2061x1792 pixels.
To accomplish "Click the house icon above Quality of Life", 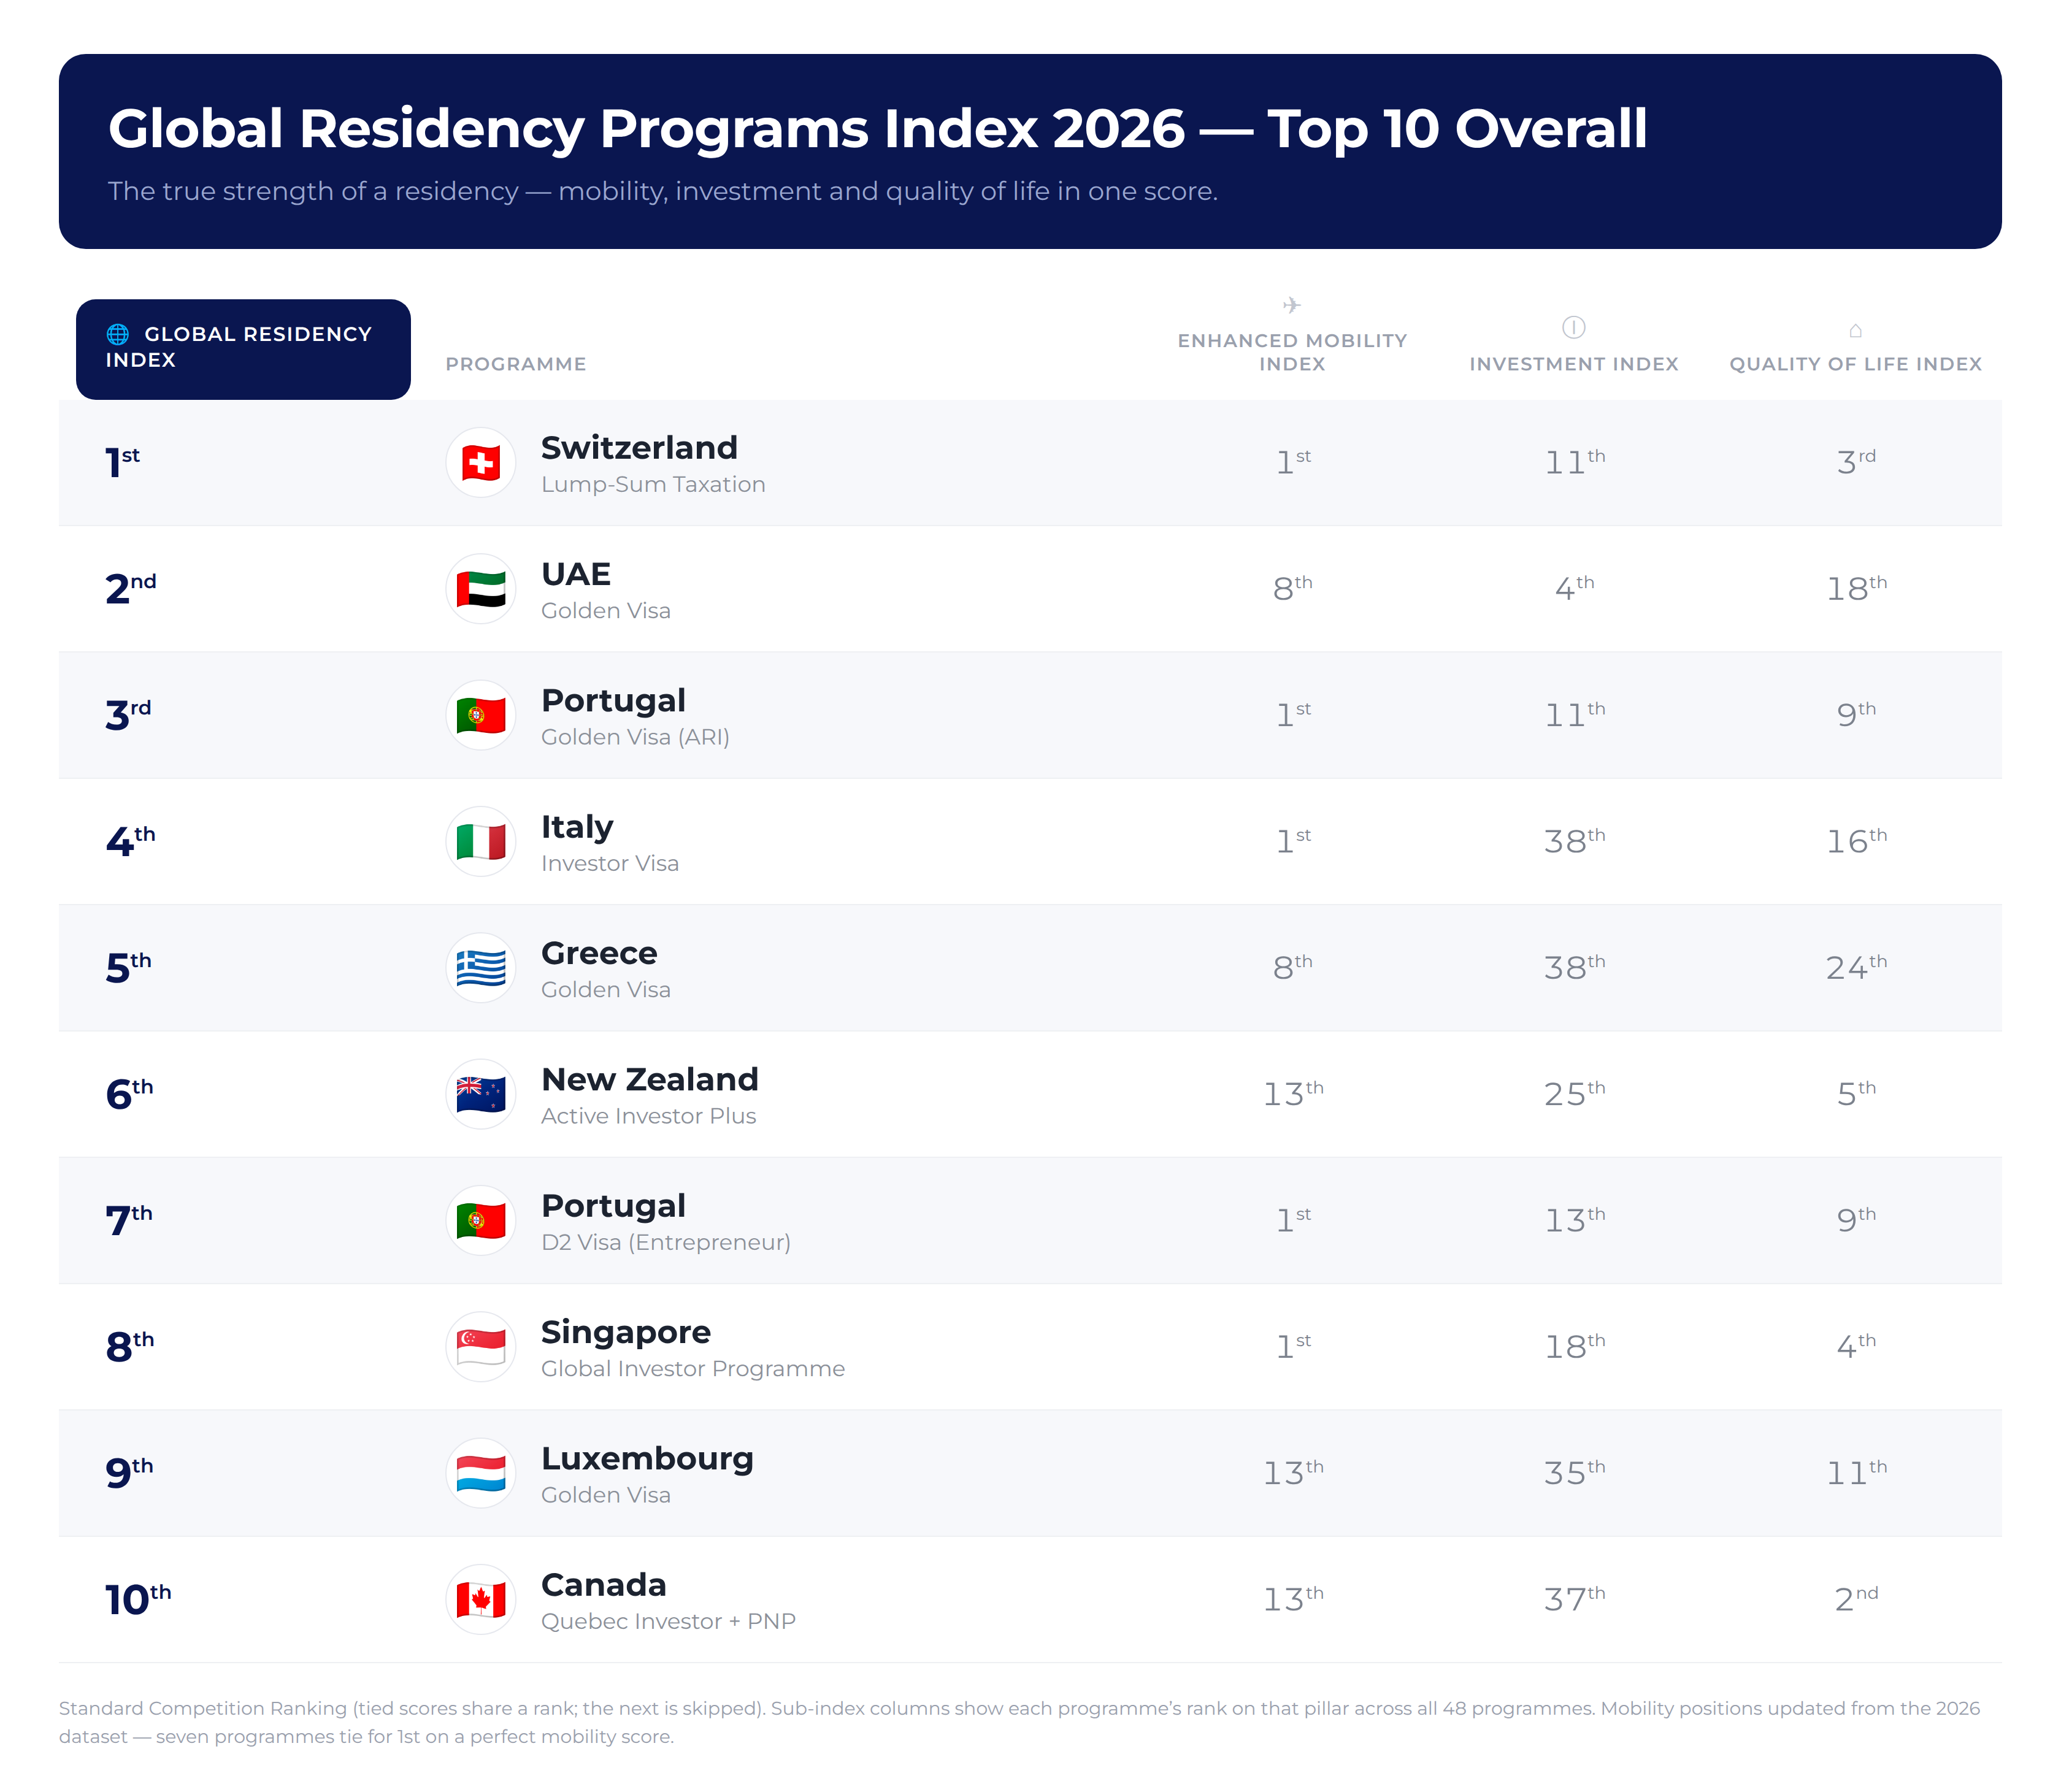I will (x=1856, y=330).
